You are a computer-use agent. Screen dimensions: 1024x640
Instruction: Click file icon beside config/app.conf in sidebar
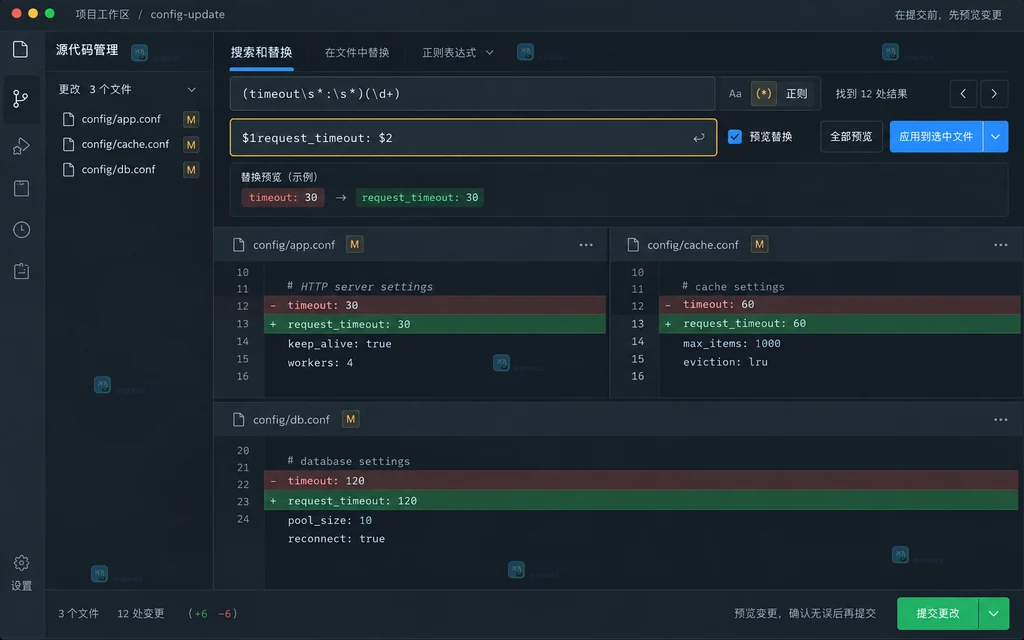click(x=68, y=119)
